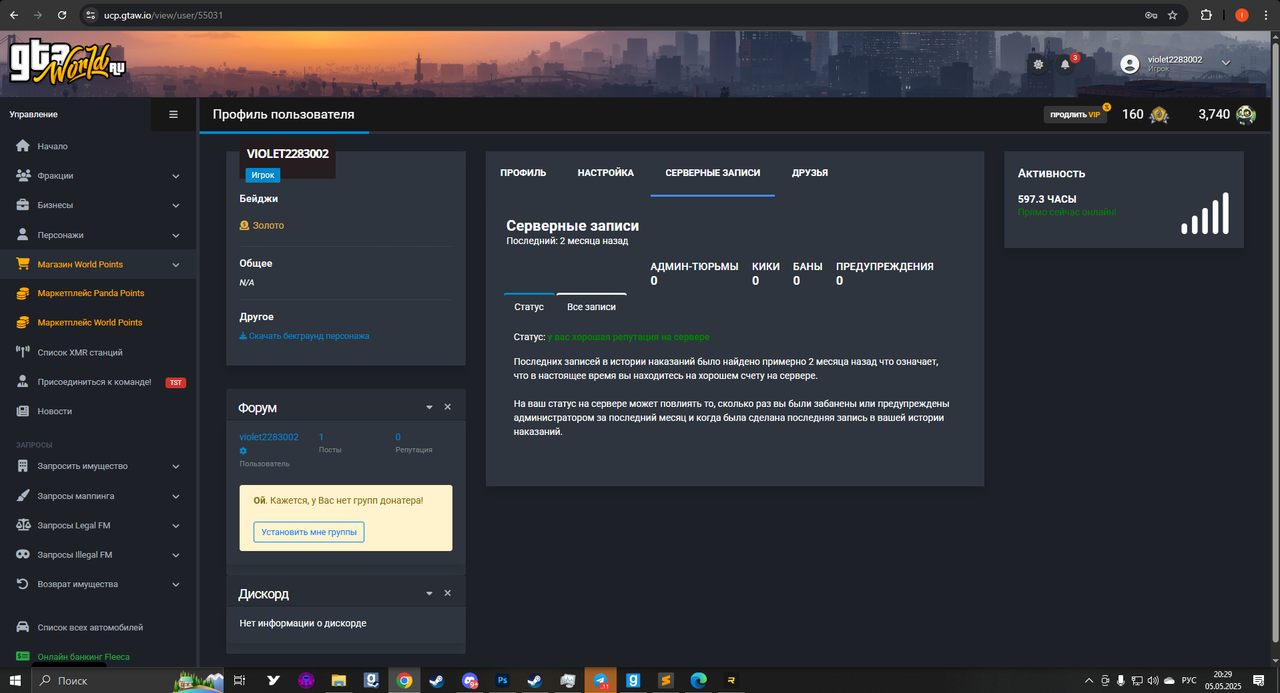Click the XMR stations antenna icon
Screen dimensions: 1280x693
(23, 352)
